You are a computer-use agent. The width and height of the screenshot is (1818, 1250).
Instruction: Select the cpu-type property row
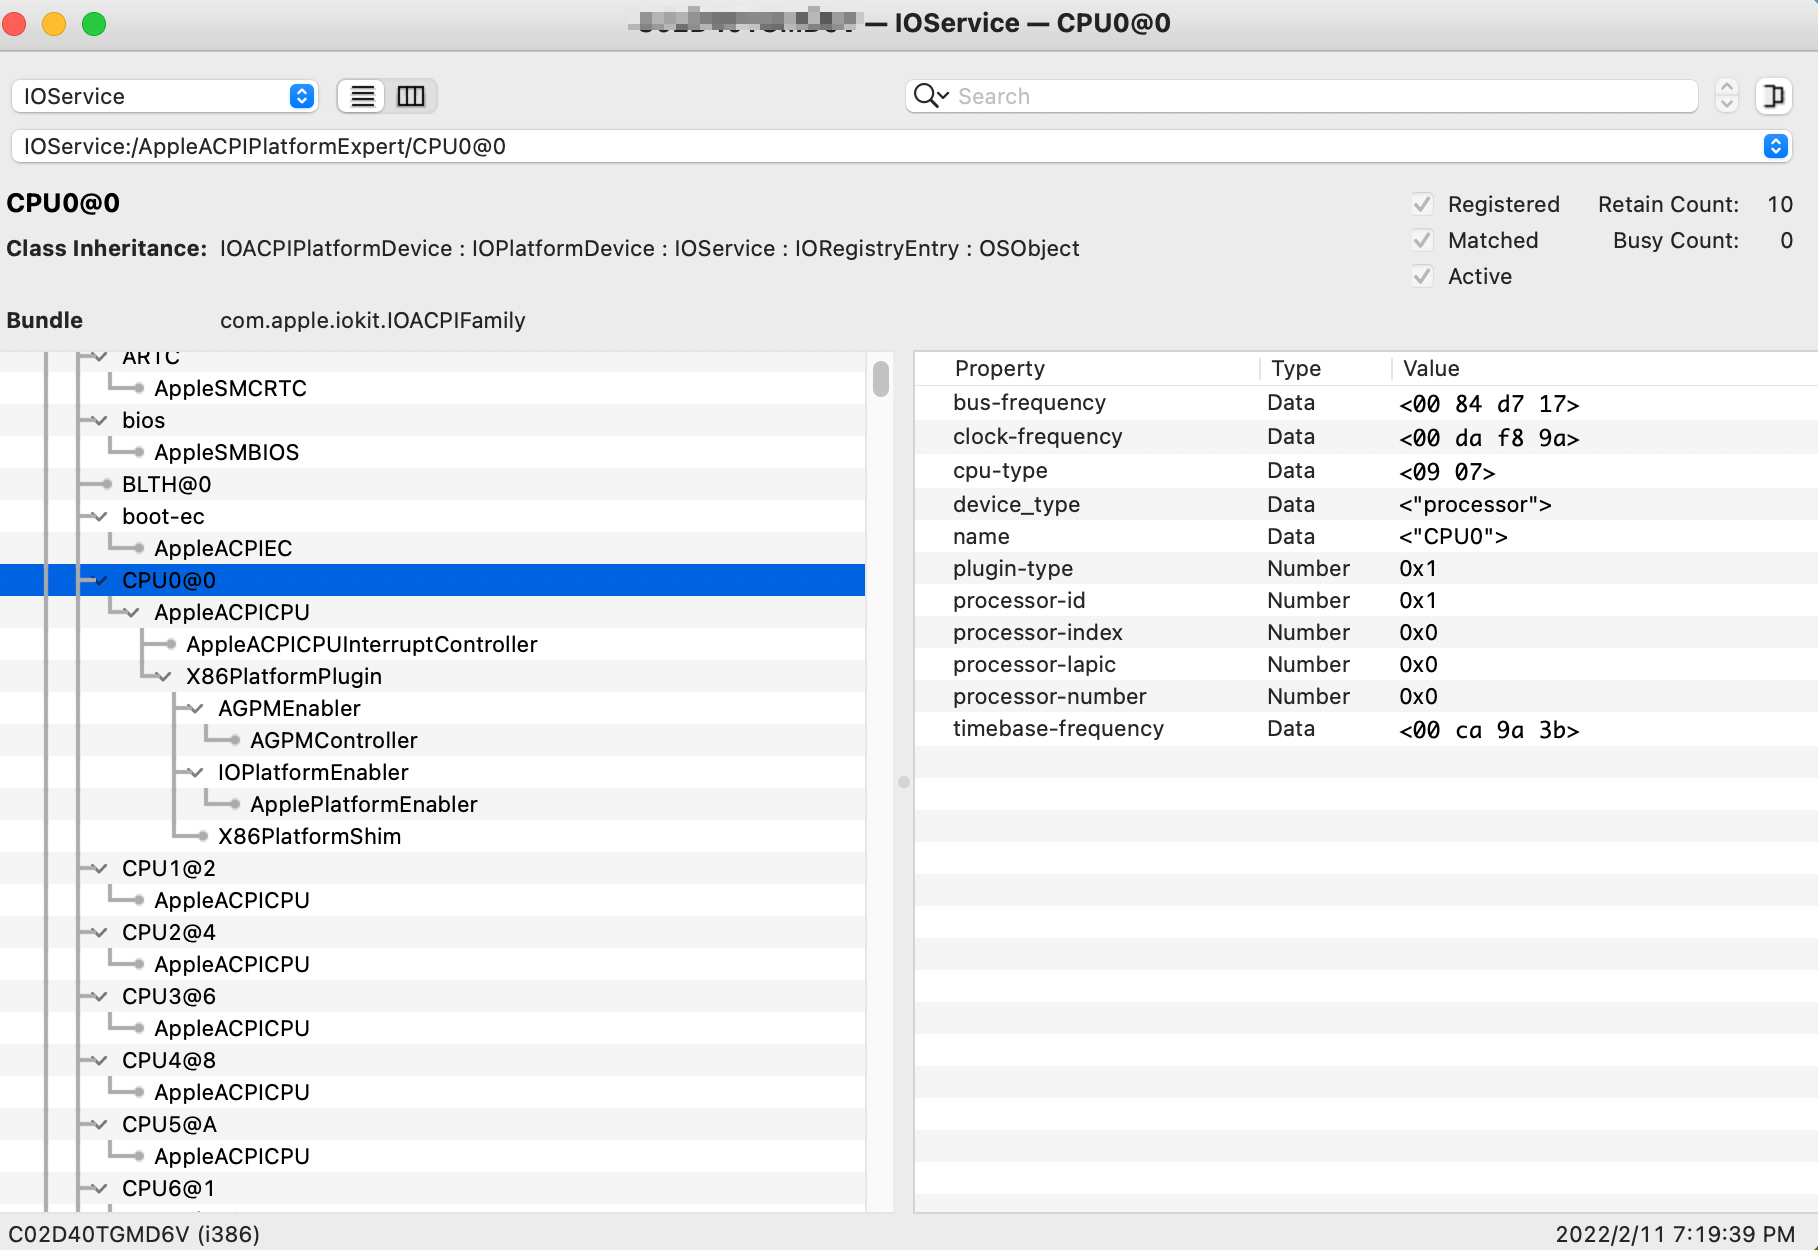pos(1366,471)
